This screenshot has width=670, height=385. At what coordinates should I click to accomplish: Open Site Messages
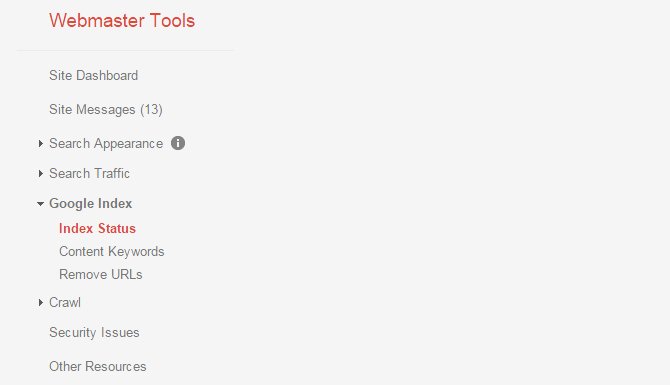pyautogui.click(x=106, y=110)
